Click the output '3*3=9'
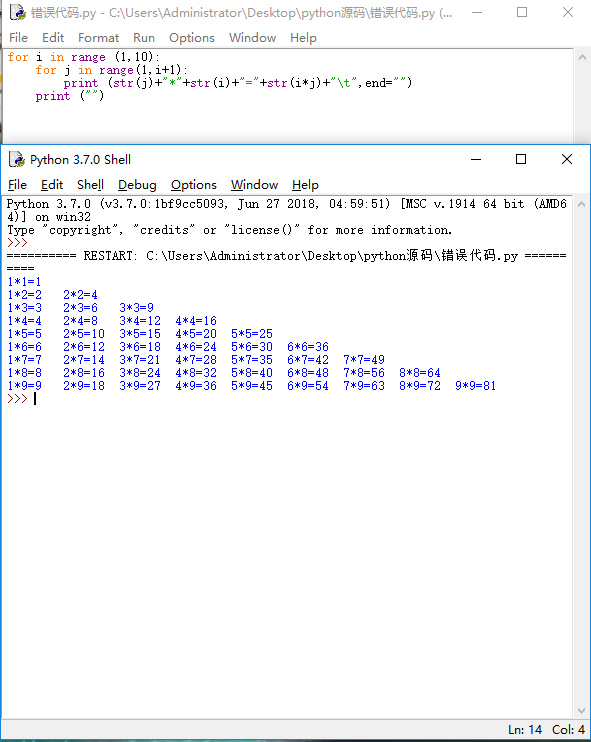 tap(136, 308)
